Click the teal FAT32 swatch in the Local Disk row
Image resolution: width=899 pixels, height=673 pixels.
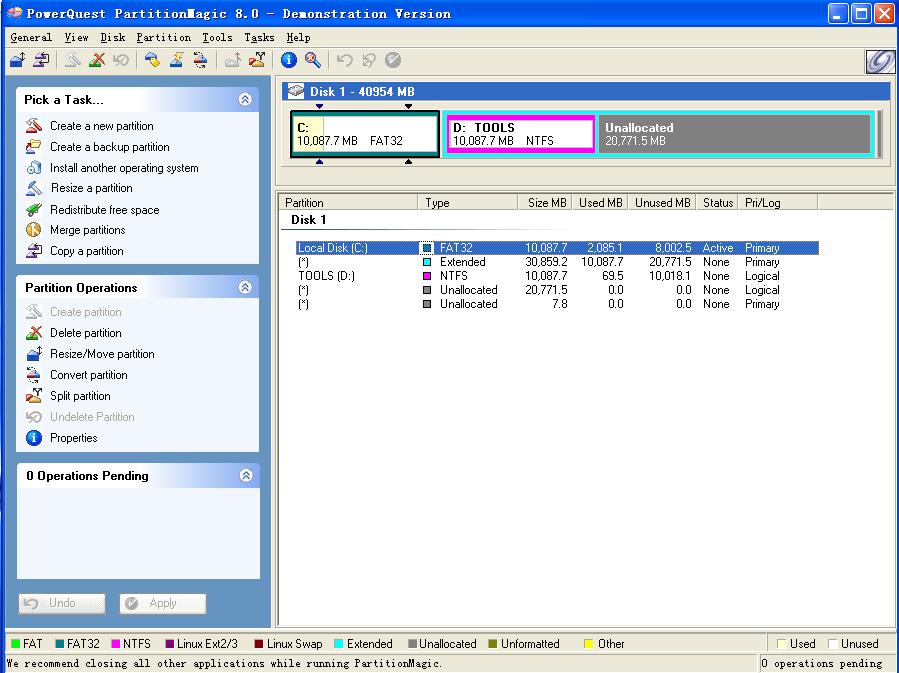427,248
